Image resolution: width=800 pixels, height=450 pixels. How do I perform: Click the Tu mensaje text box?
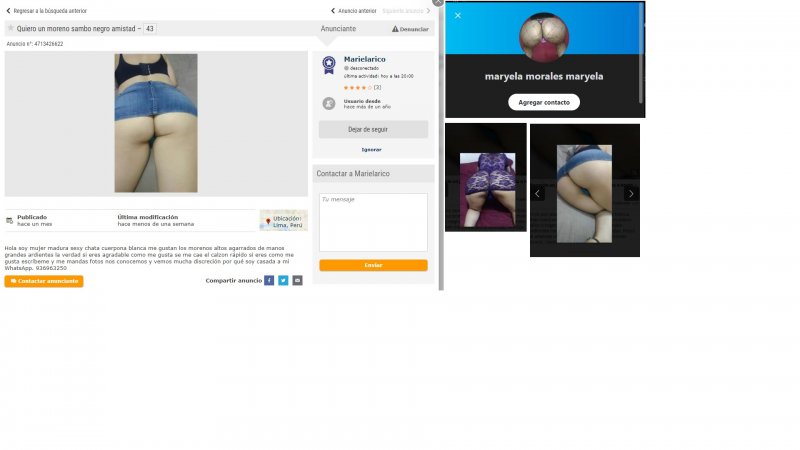click(x=373, y=222)
